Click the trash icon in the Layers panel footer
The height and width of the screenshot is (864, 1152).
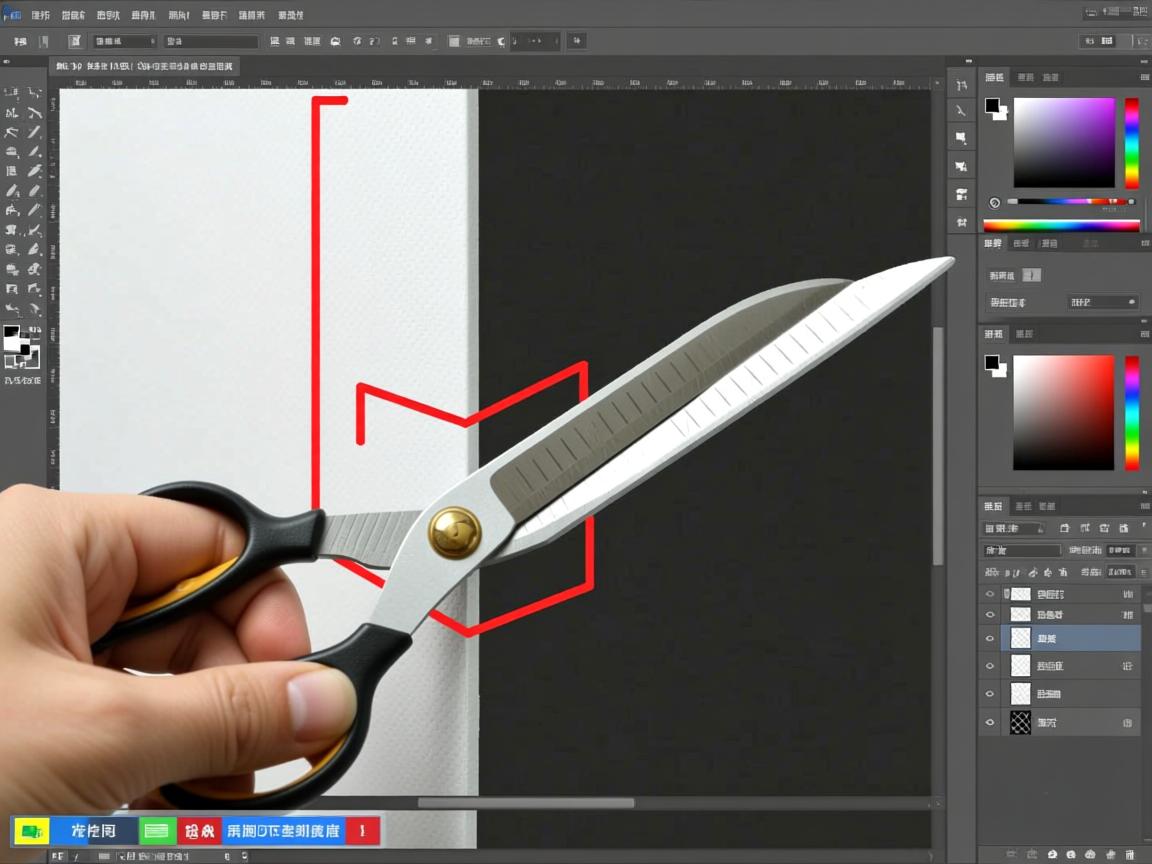click(x=1130, y=854)
